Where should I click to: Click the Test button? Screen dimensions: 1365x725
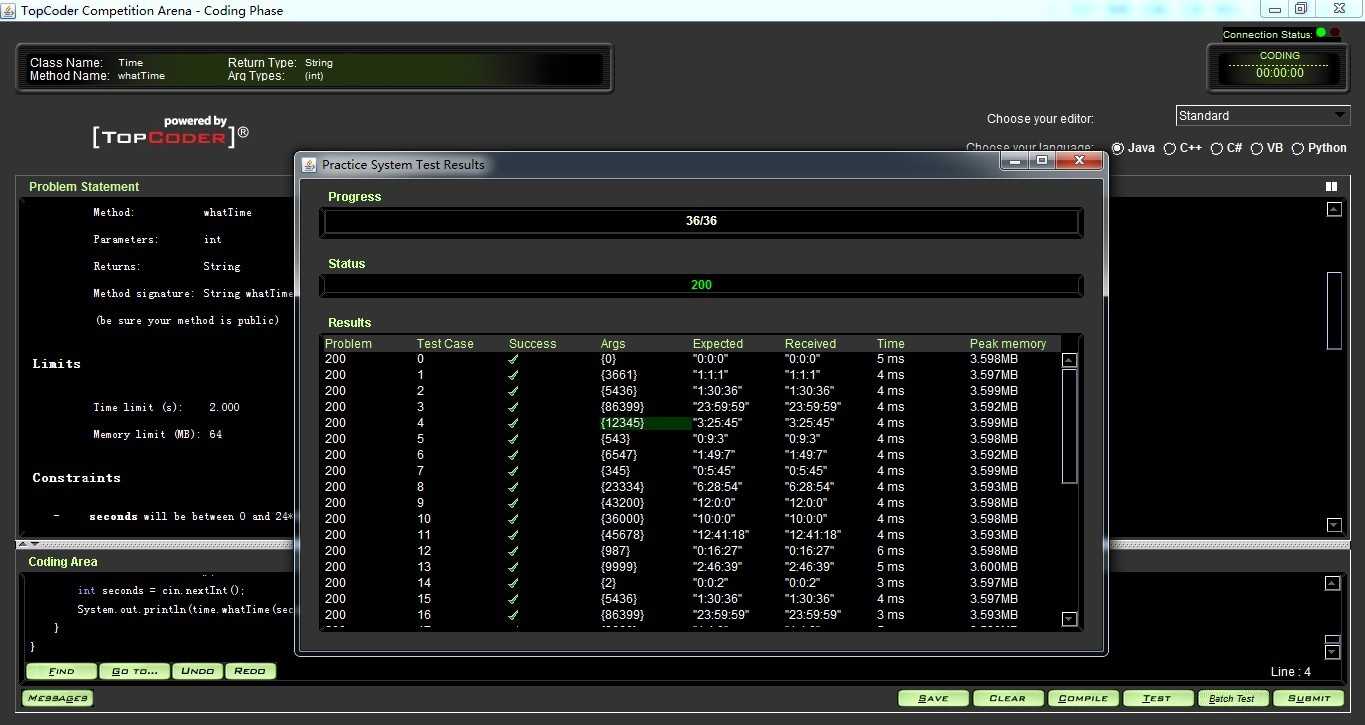click(1158, 698)
